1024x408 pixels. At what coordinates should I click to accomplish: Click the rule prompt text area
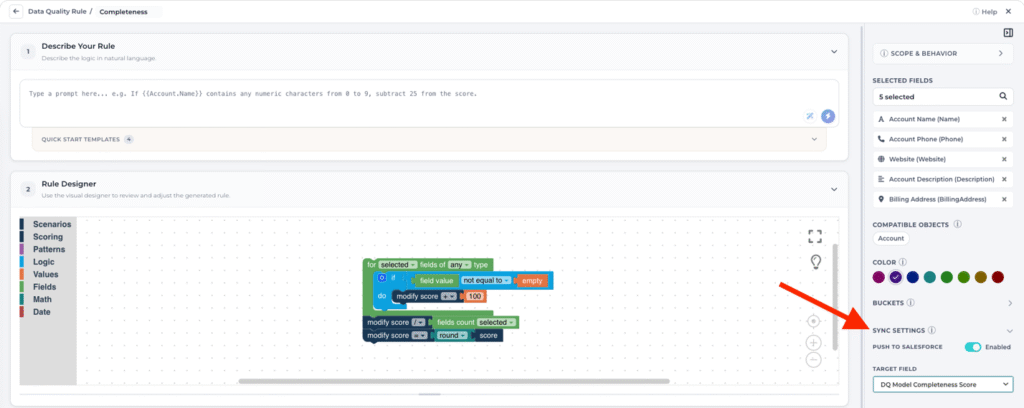pos(429,103)
